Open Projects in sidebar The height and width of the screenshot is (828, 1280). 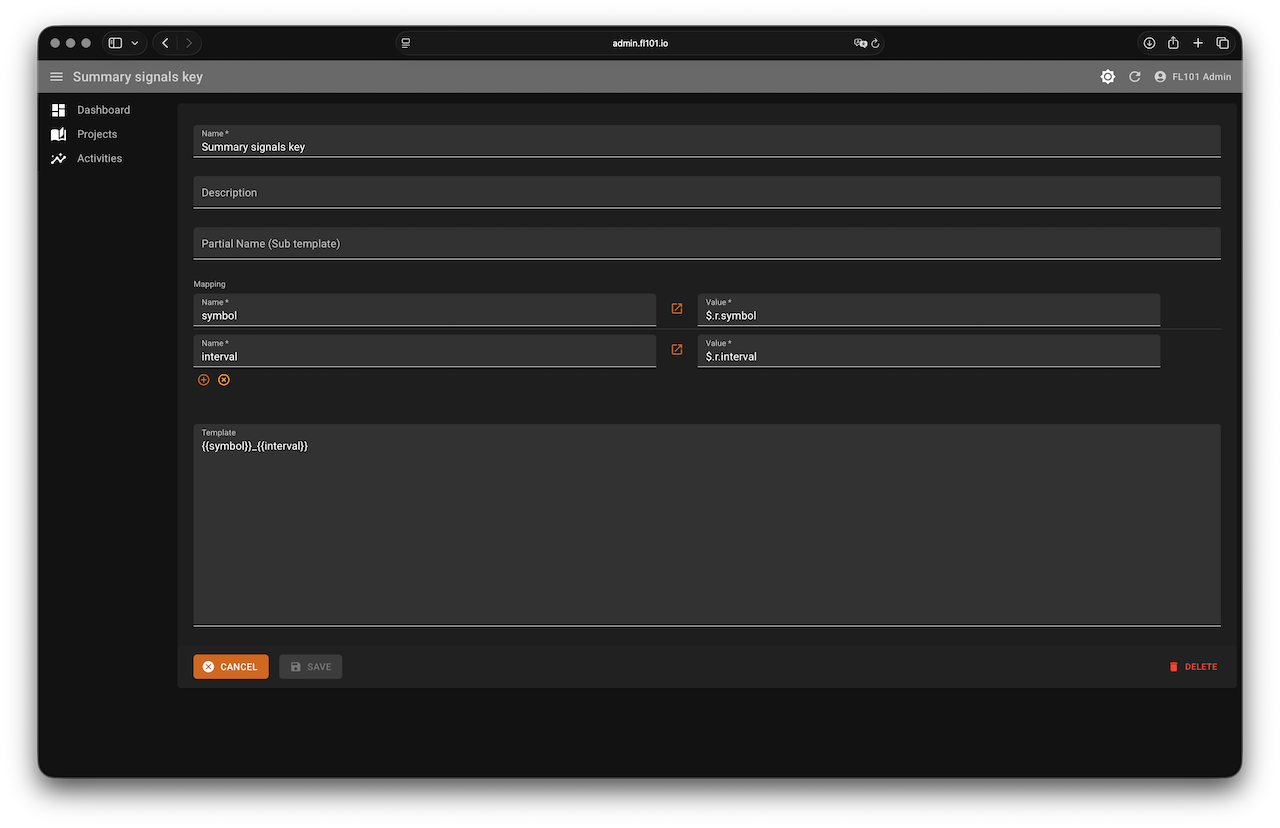pos(97,134)
